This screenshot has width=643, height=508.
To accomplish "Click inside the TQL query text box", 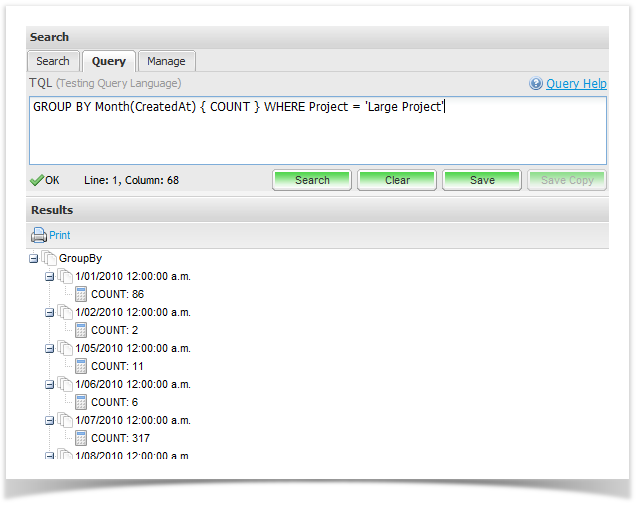I will (x=317, y=135).
